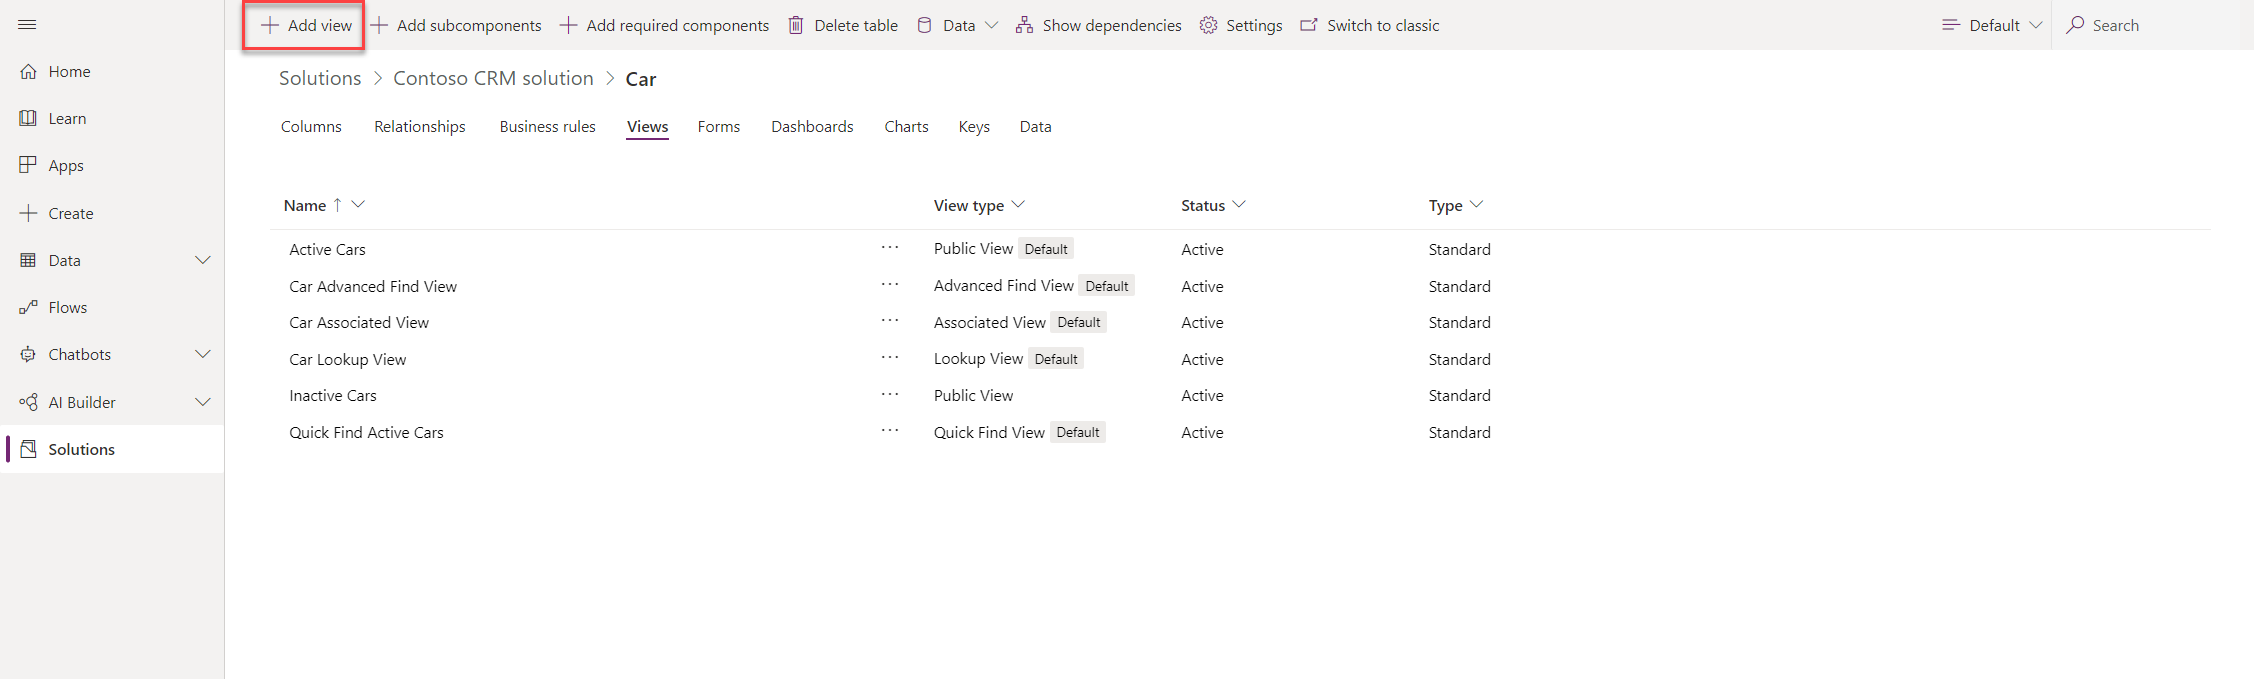The width and height of the screenshot is (2254, 679).
Task: Open more options for Active Cars
Action: point(890,249)
